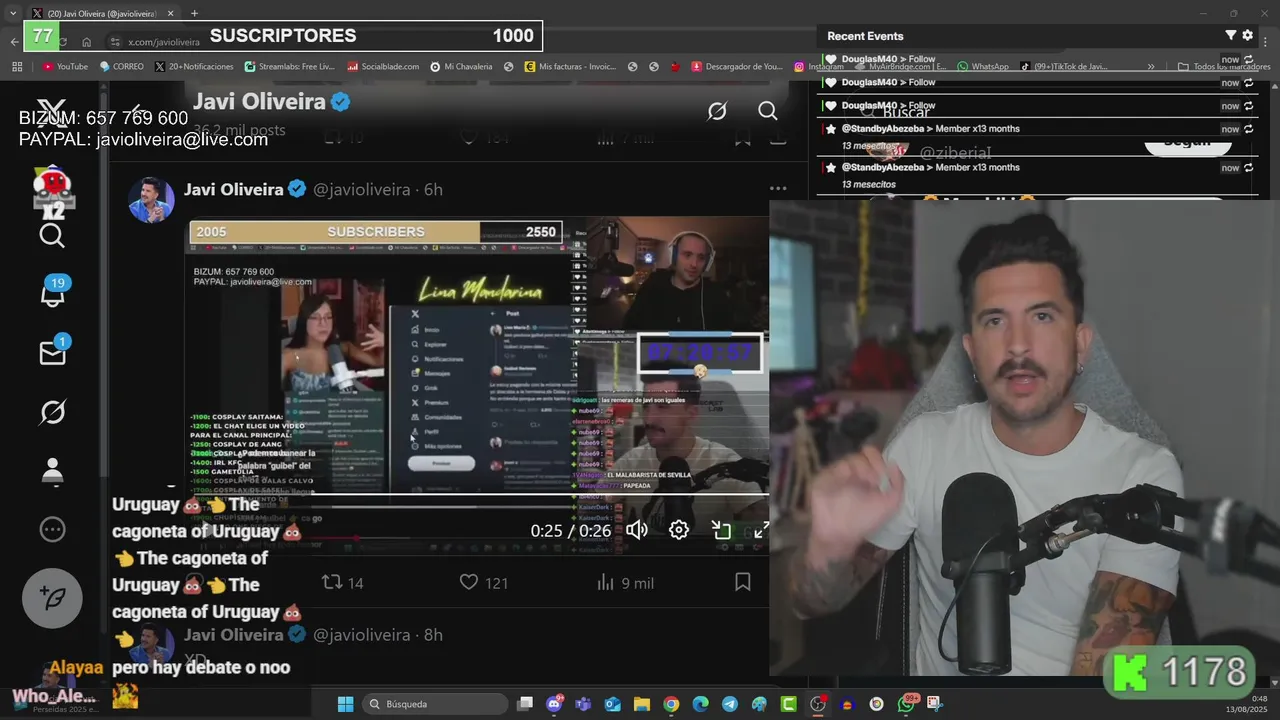
Task: Open the More circle menu in X sidebar
Action: pos(52,529)
